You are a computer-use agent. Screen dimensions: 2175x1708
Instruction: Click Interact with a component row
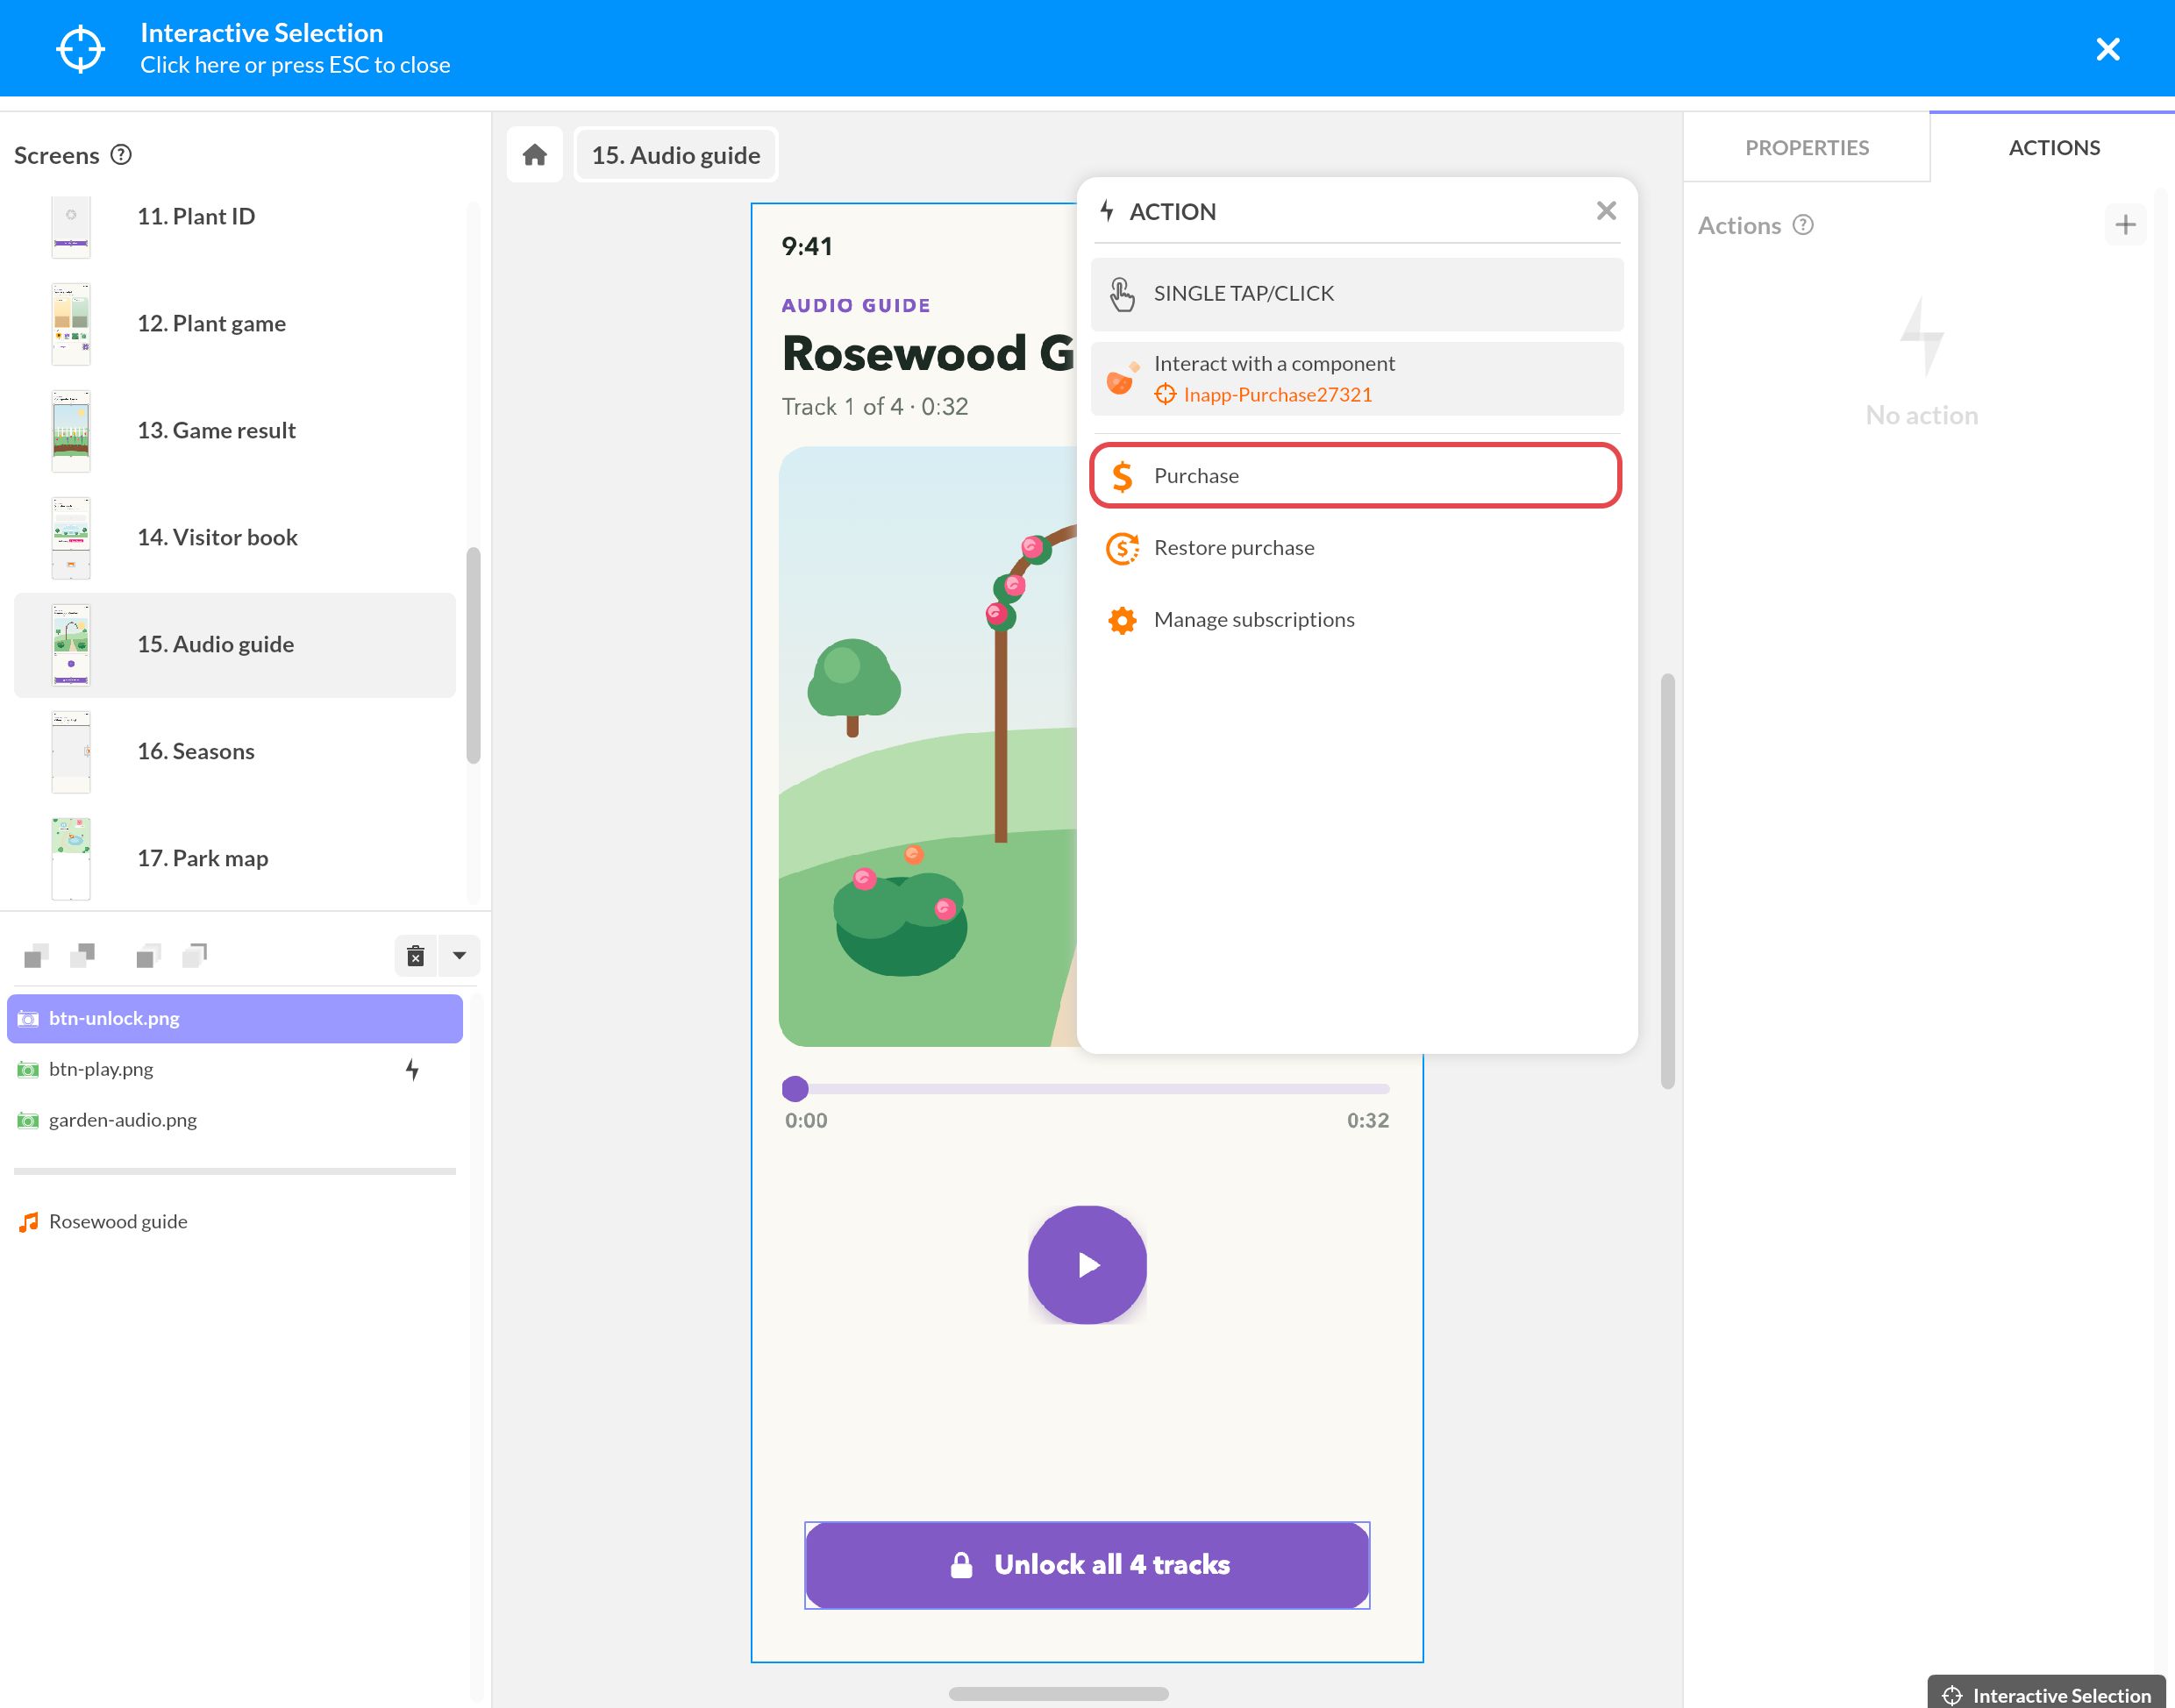point(1357,379)
